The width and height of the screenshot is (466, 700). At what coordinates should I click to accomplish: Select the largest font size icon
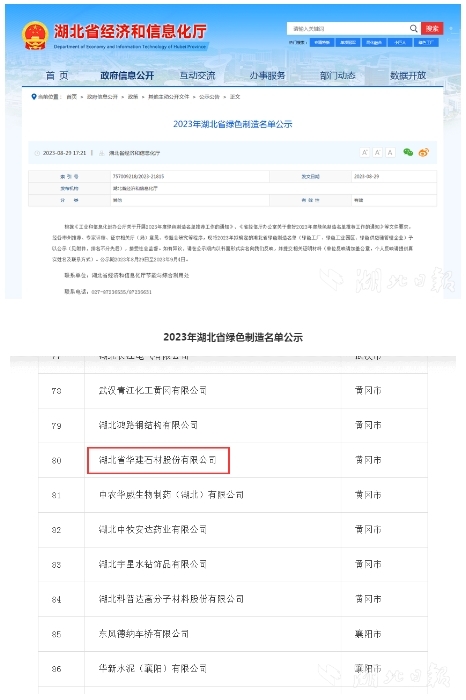click(x=365, y=153)
